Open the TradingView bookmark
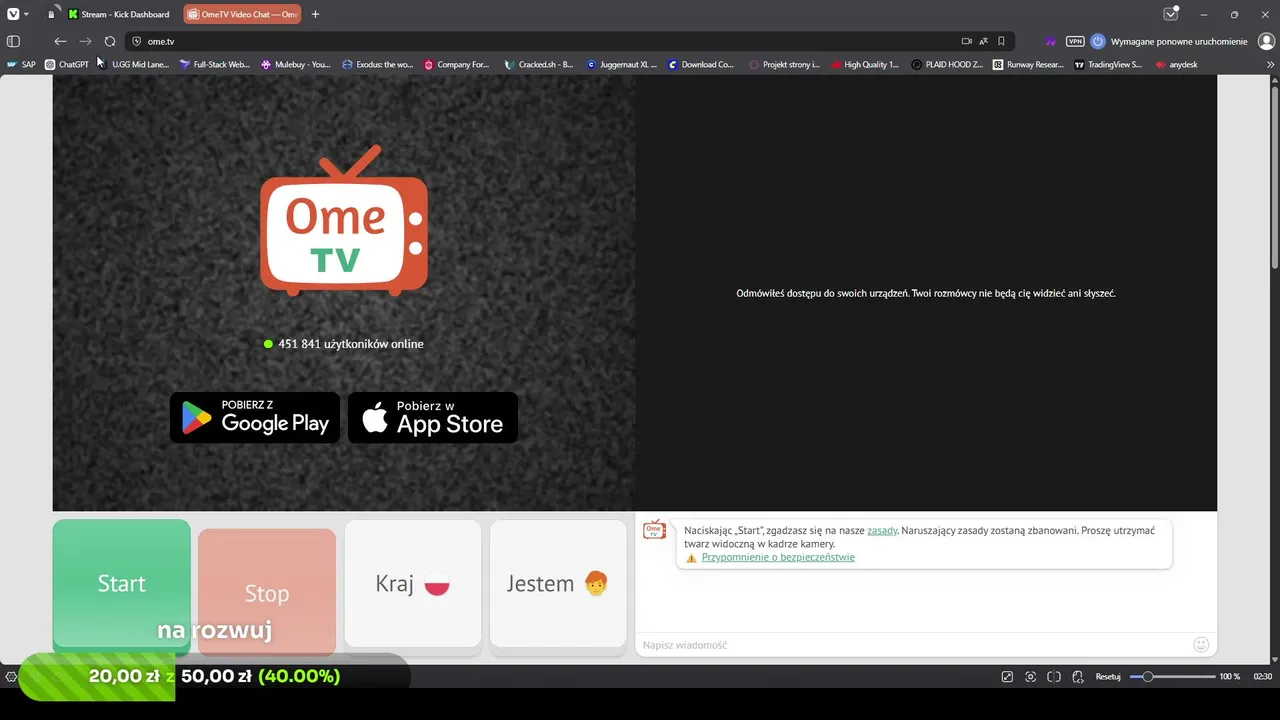The image size is (1280, 720). coord(1108,64)
